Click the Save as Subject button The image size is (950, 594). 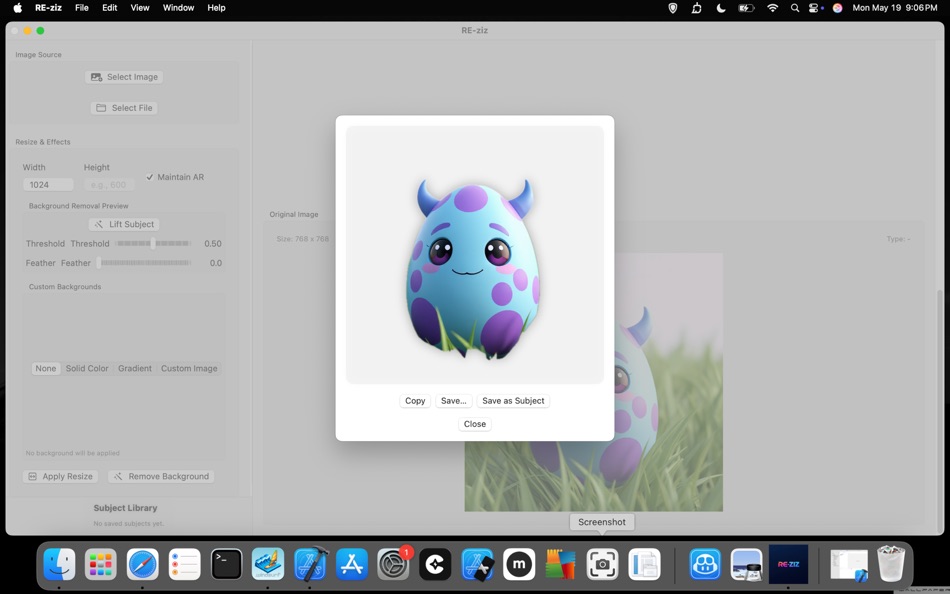click(x=512, y=400)
